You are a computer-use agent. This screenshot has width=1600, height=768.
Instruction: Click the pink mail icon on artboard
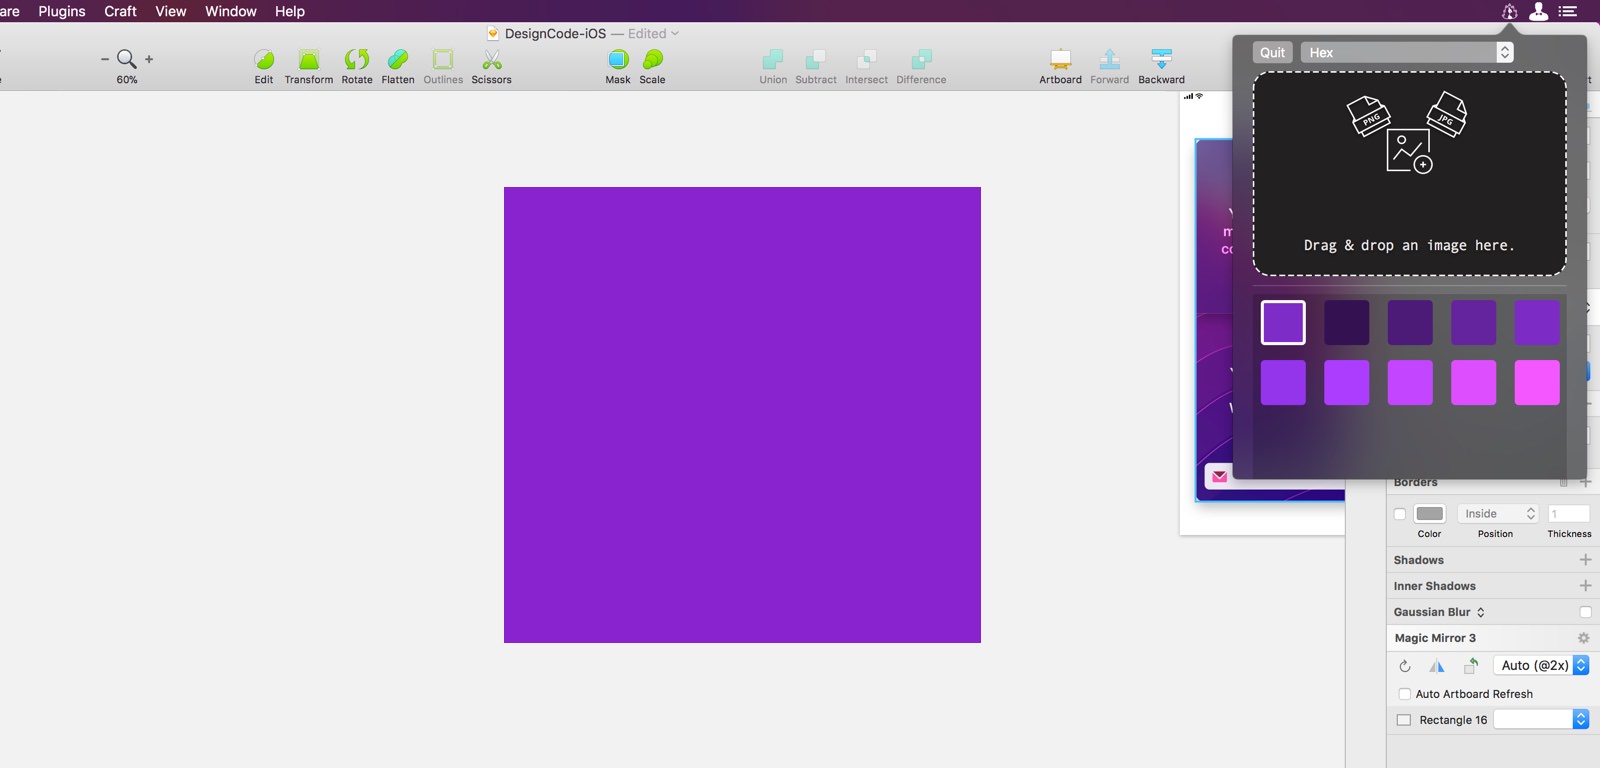(1219, 477)
